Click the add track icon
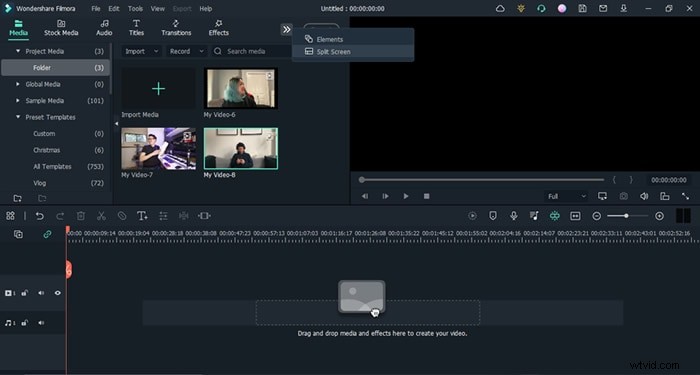 coord(18,234)
